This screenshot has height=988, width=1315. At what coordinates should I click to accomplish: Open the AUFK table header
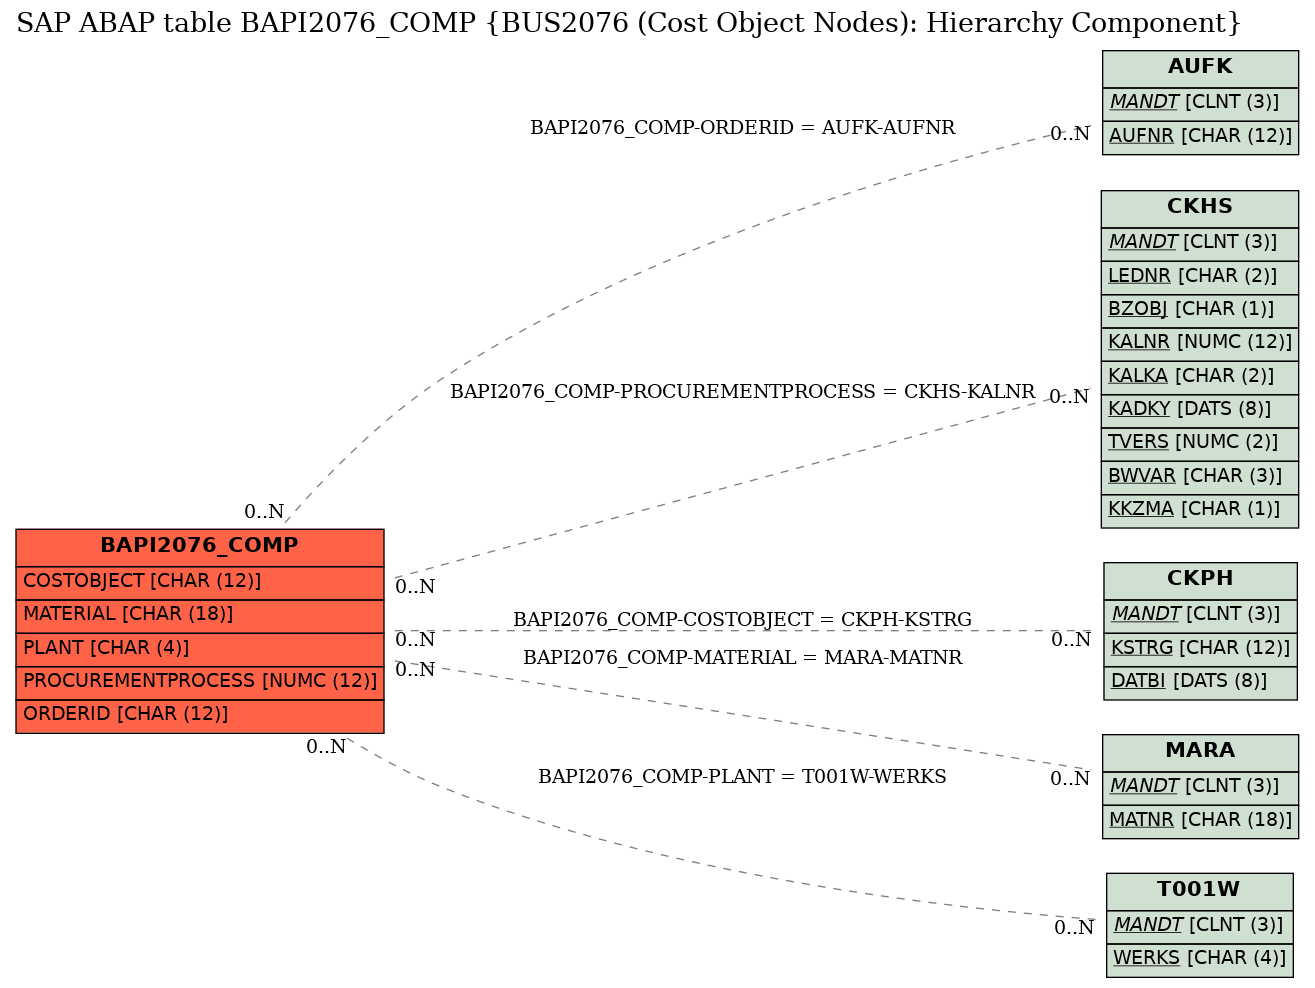[x=1200, y=68]
